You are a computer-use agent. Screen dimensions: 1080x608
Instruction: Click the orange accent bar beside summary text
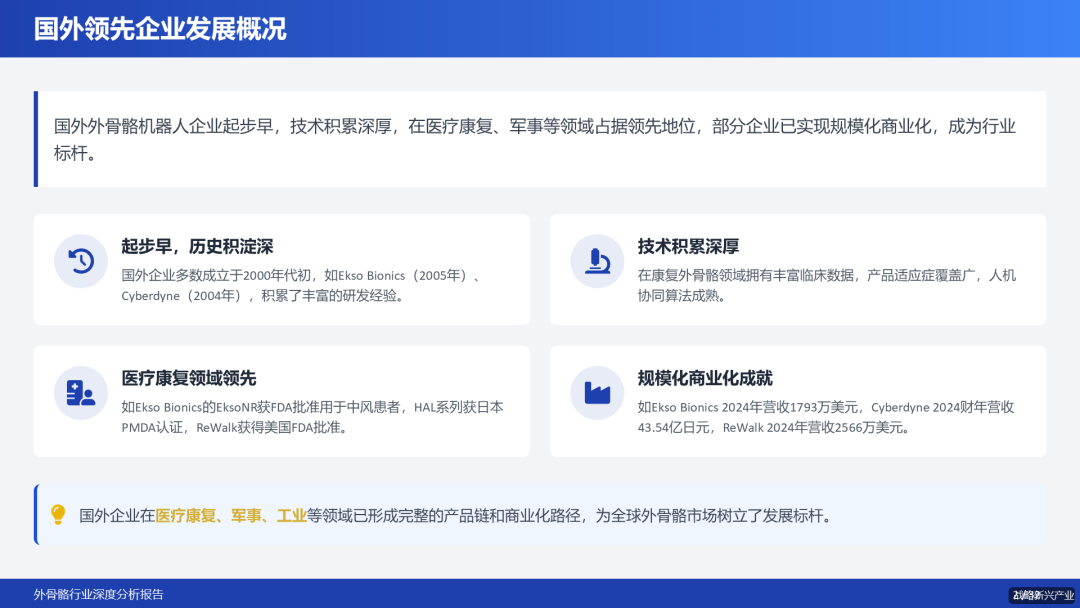pos(38,139)
